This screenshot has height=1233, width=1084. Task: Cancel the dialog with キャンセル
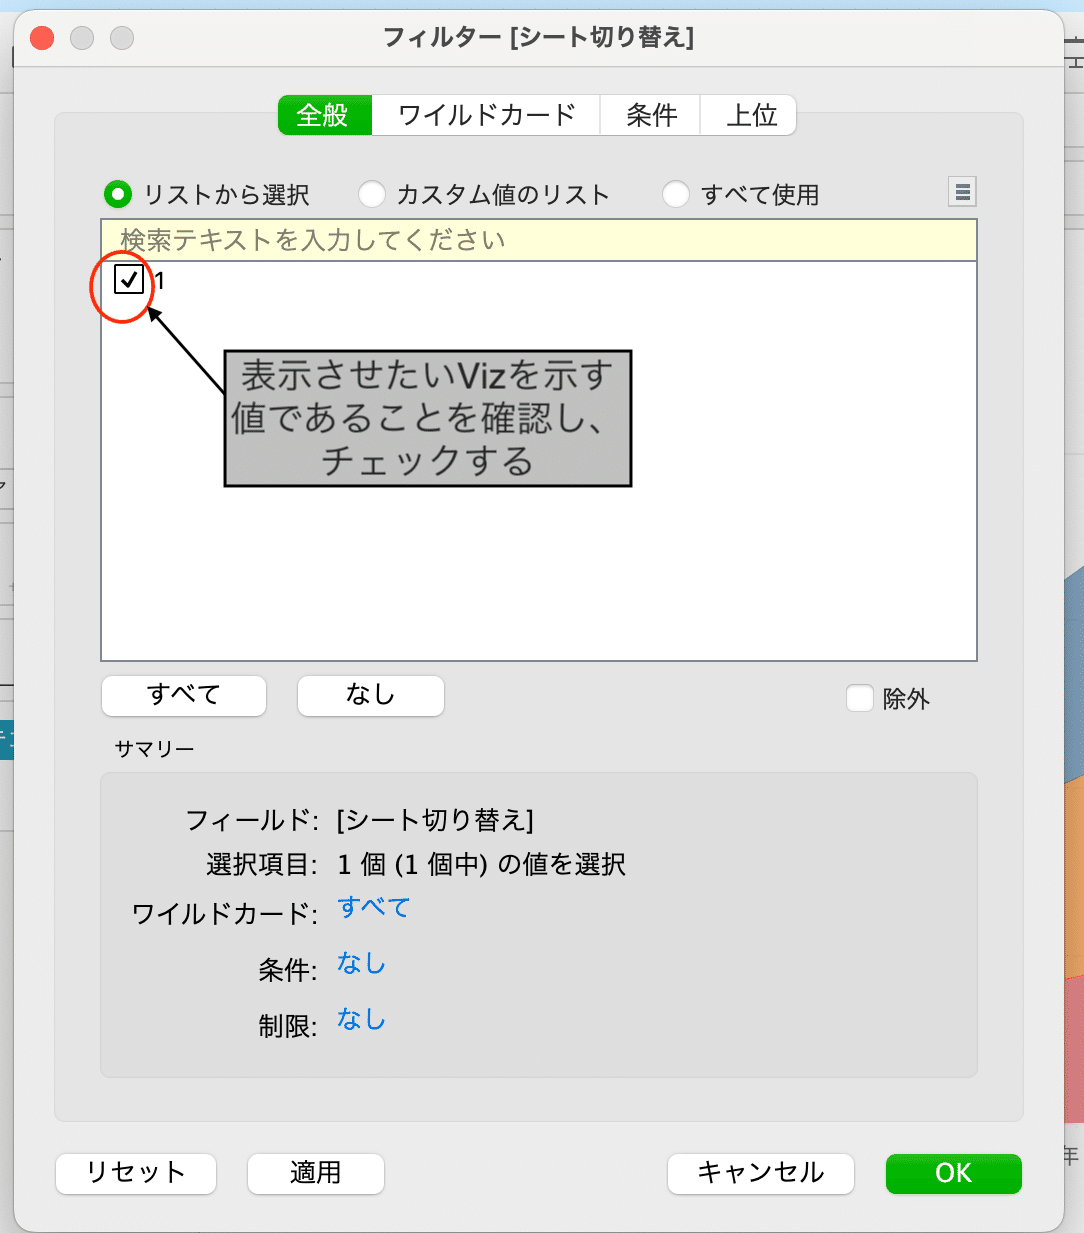click(x=761, y=1173)
